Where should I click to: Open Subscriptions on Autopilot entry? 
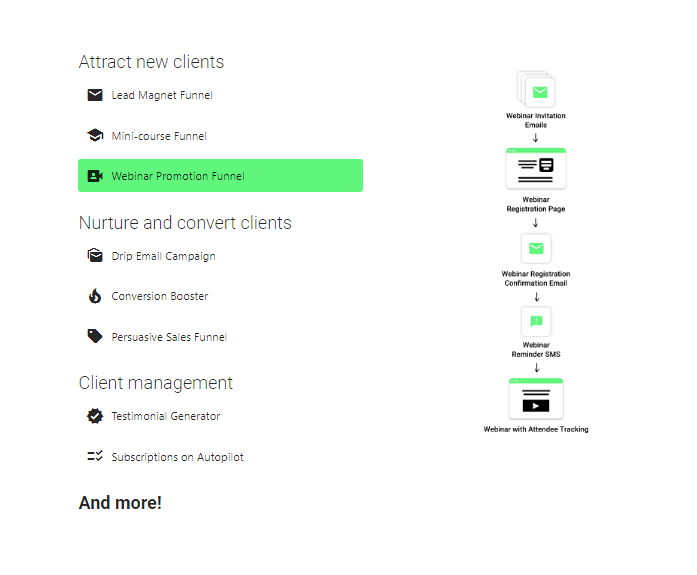tap(177, 457)
